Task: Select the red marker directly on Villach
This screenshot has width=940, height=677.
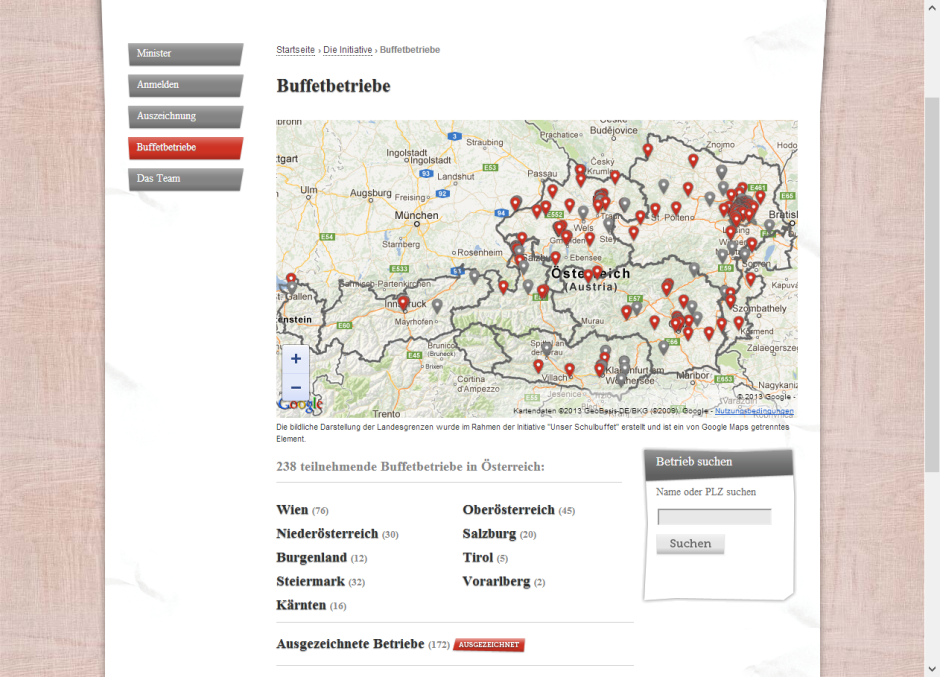Action: click(570, 371)
